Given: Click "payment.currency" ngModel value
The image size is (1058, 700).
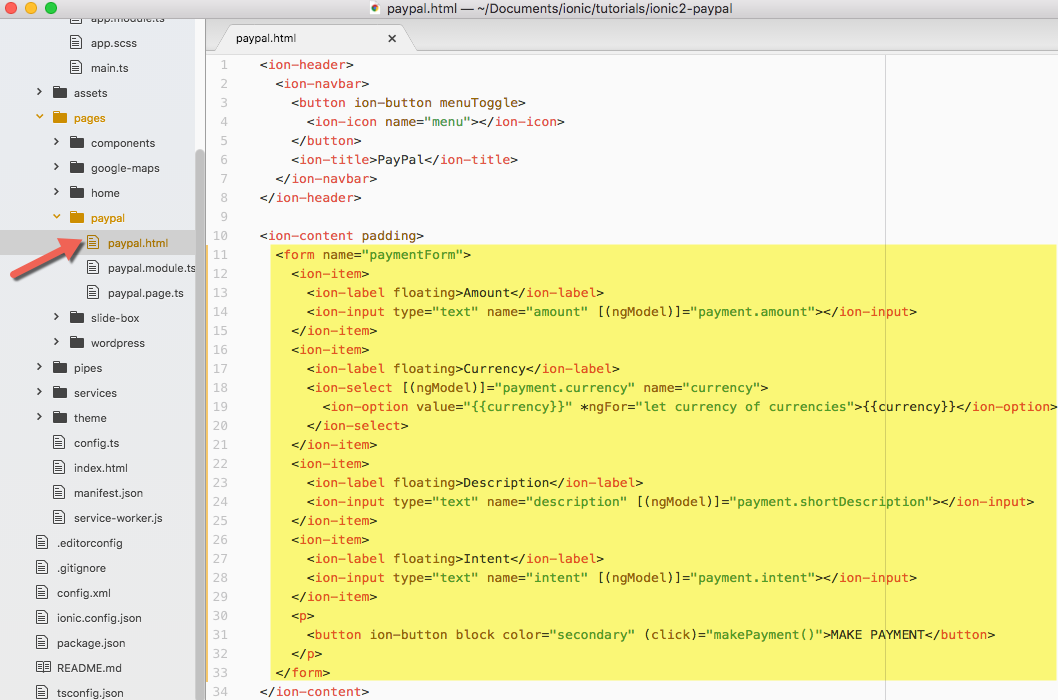Looking at the screenshot, I should [x=565, y=387].
